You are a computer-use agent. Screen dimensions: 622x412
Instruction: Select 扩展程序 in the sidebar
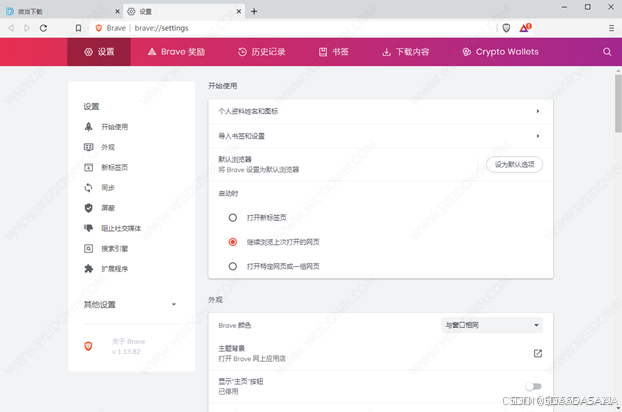click(x=106, y=269)
